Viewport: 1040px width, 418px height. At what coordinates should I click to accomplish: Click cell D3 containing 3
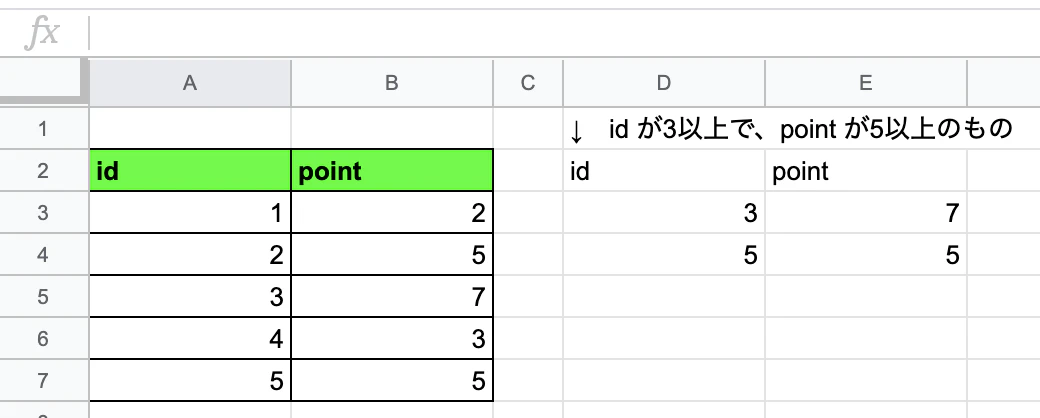point(664,213)
